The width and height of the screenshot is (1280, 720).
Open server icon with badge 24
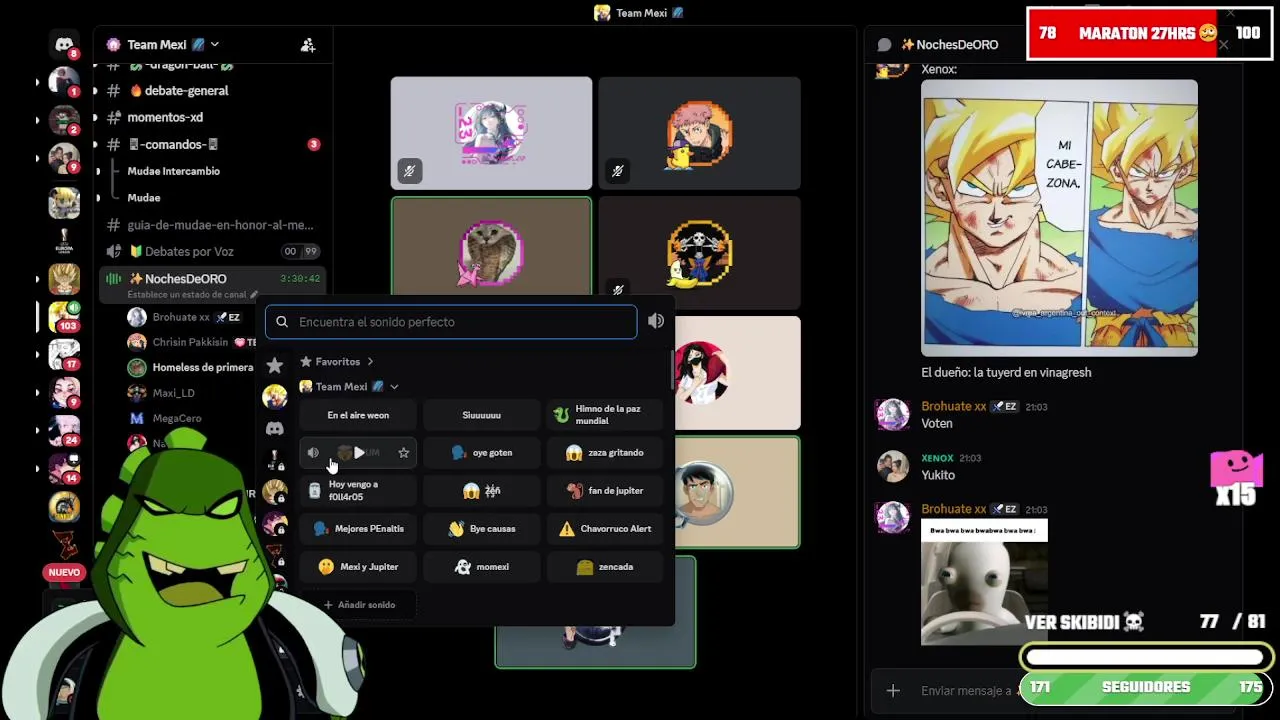click(64, 431)
